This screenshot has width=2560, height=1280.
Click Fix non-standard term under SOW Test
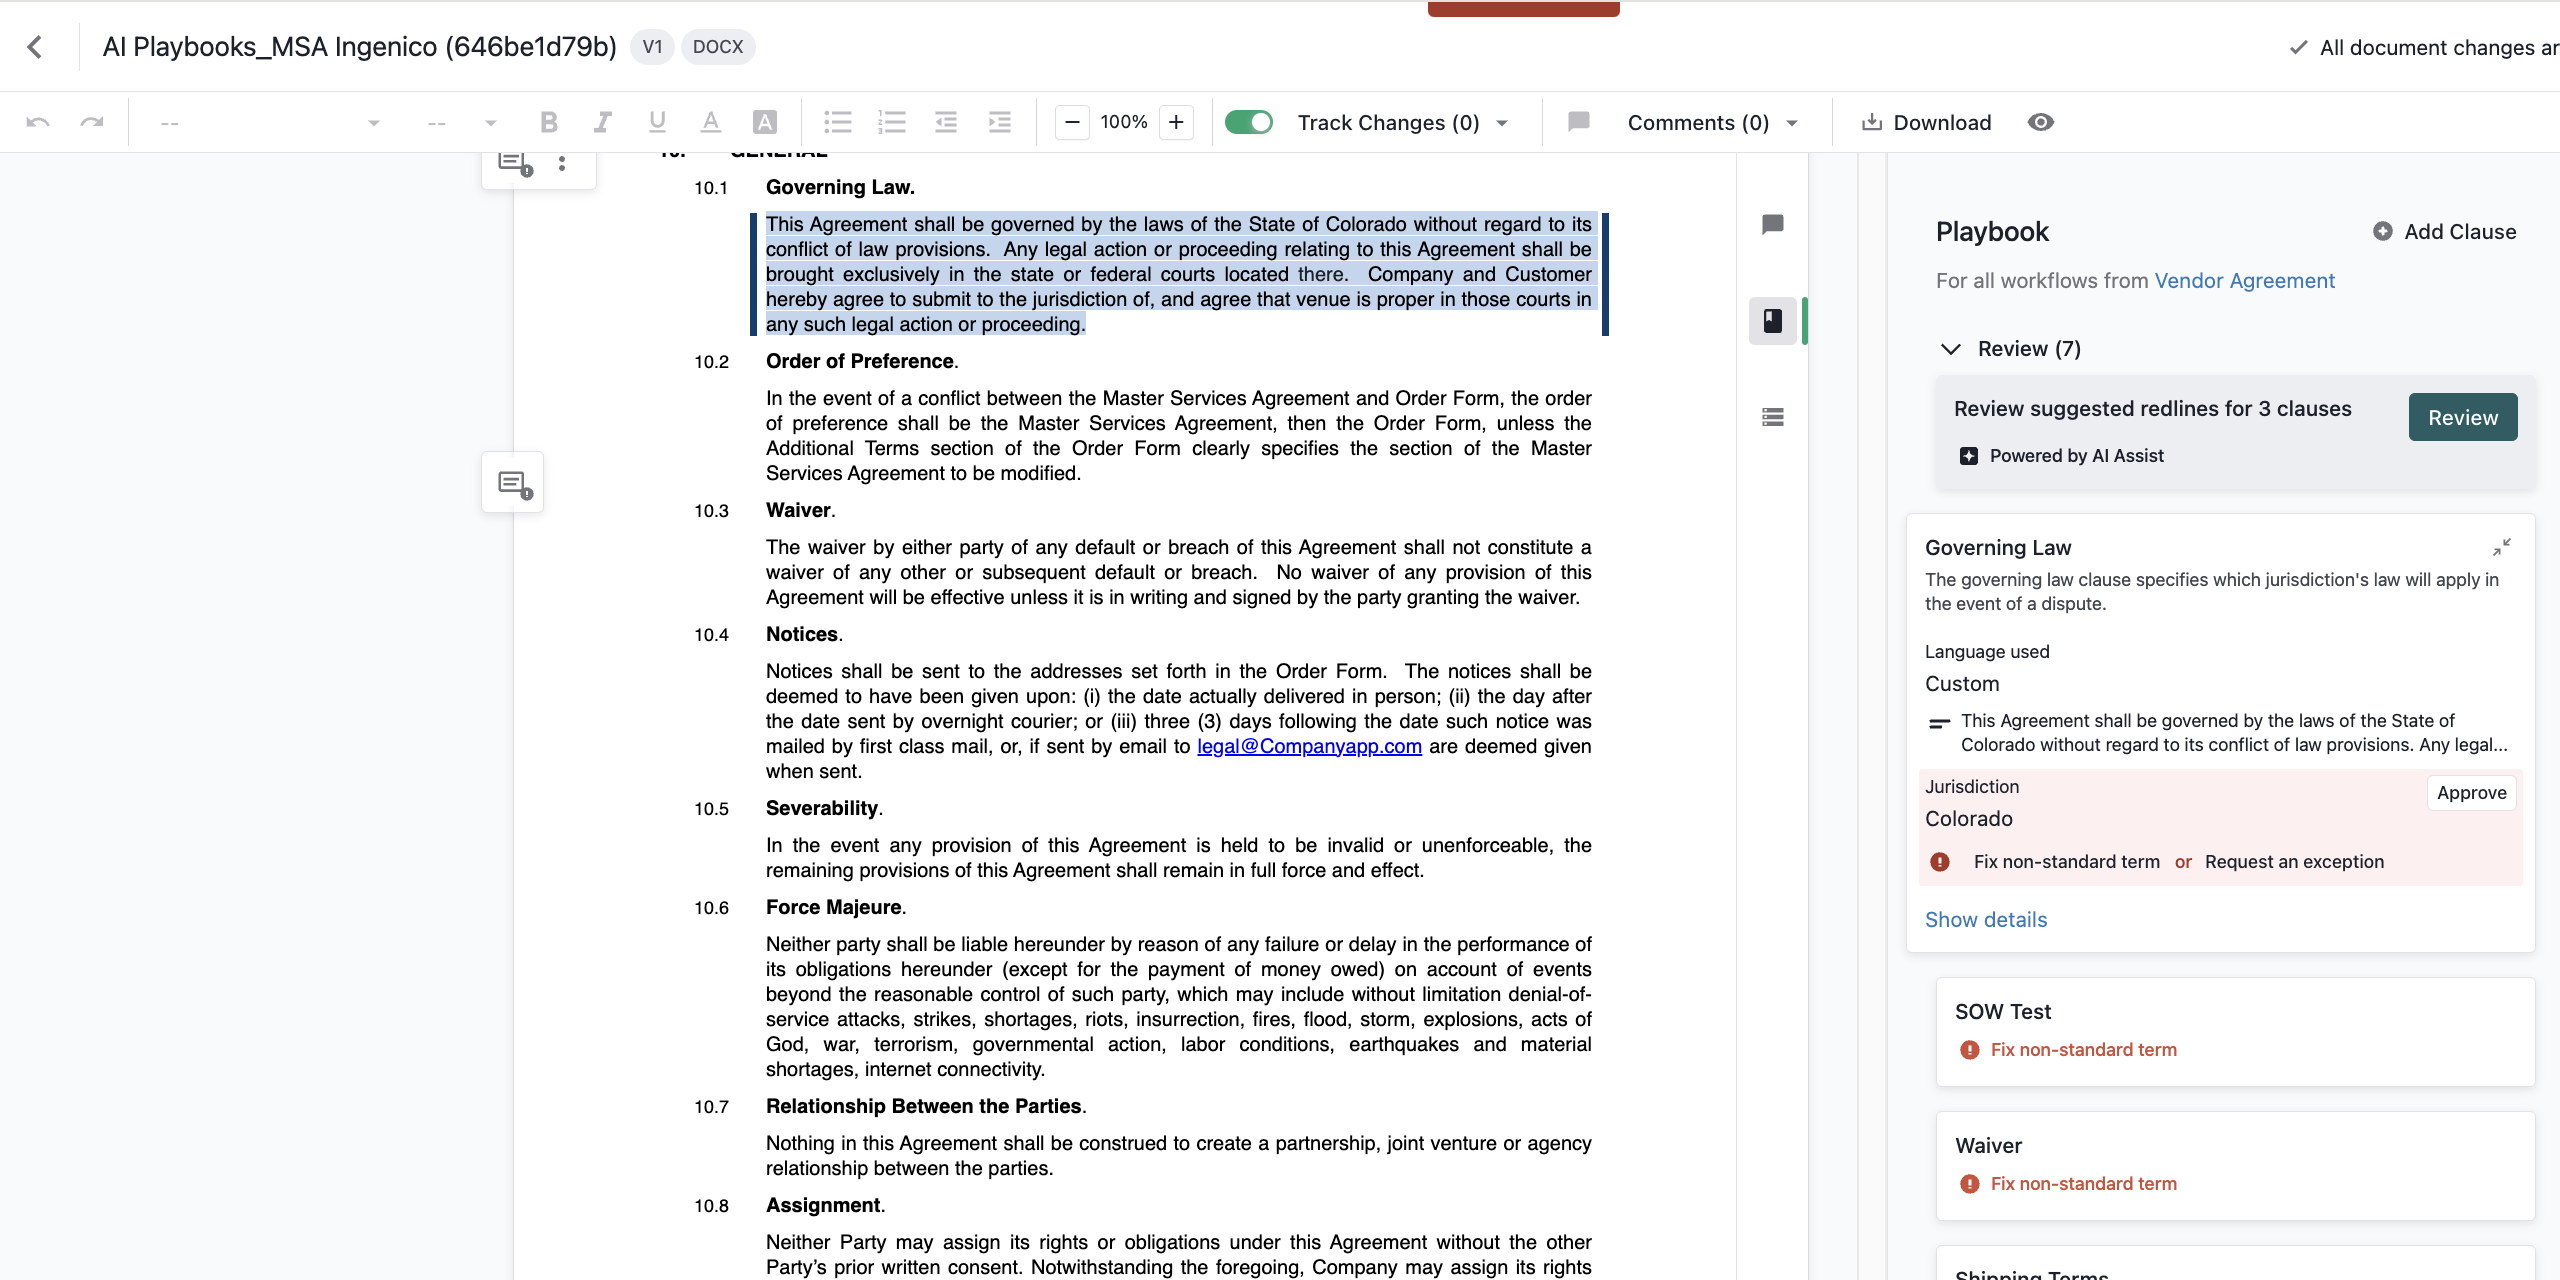(x=2083, y=1050)
